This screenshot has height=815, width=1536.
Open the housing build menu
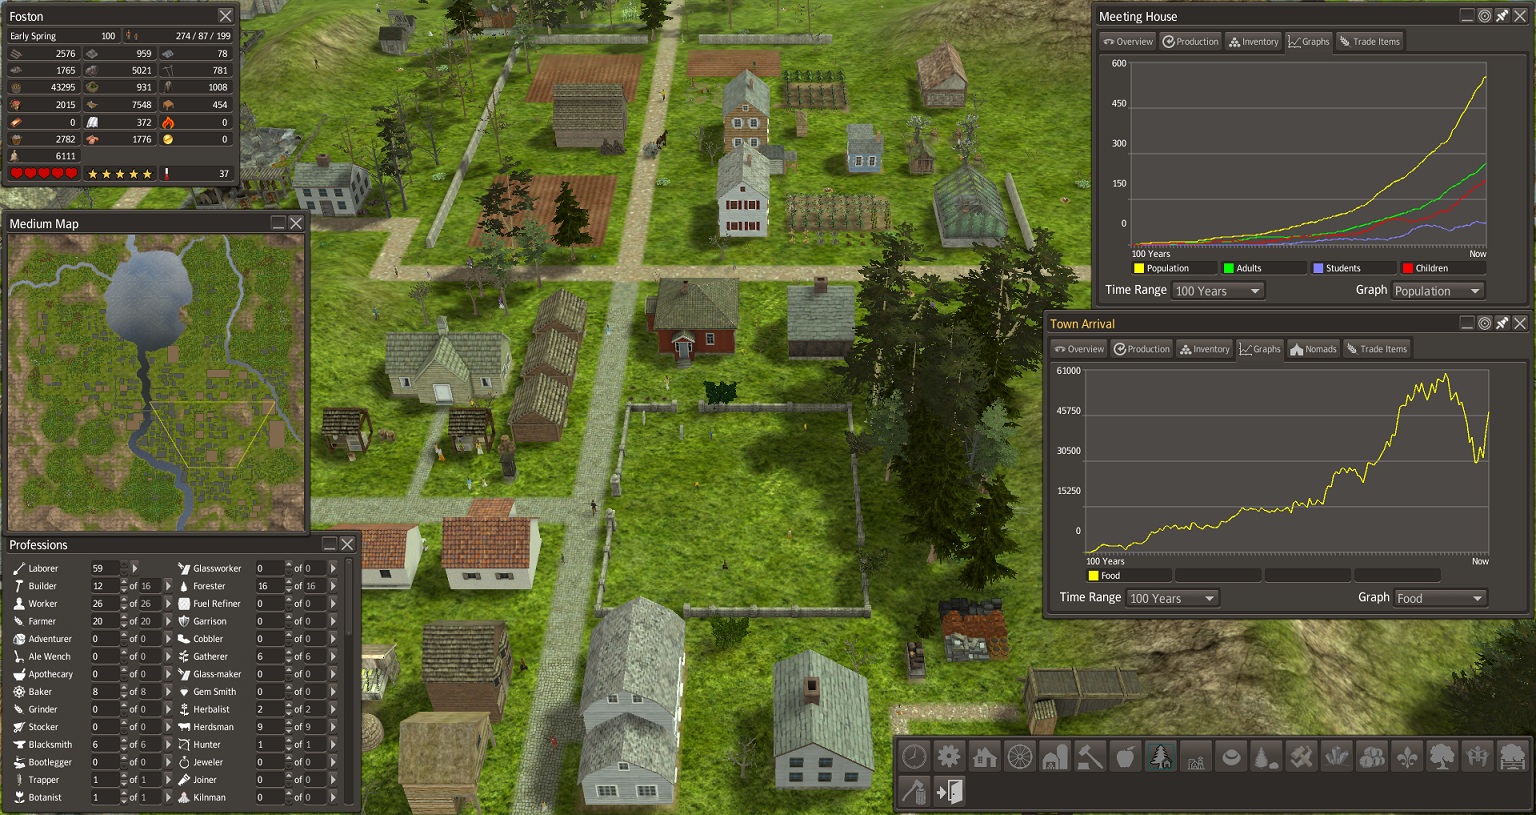(985, 756)
